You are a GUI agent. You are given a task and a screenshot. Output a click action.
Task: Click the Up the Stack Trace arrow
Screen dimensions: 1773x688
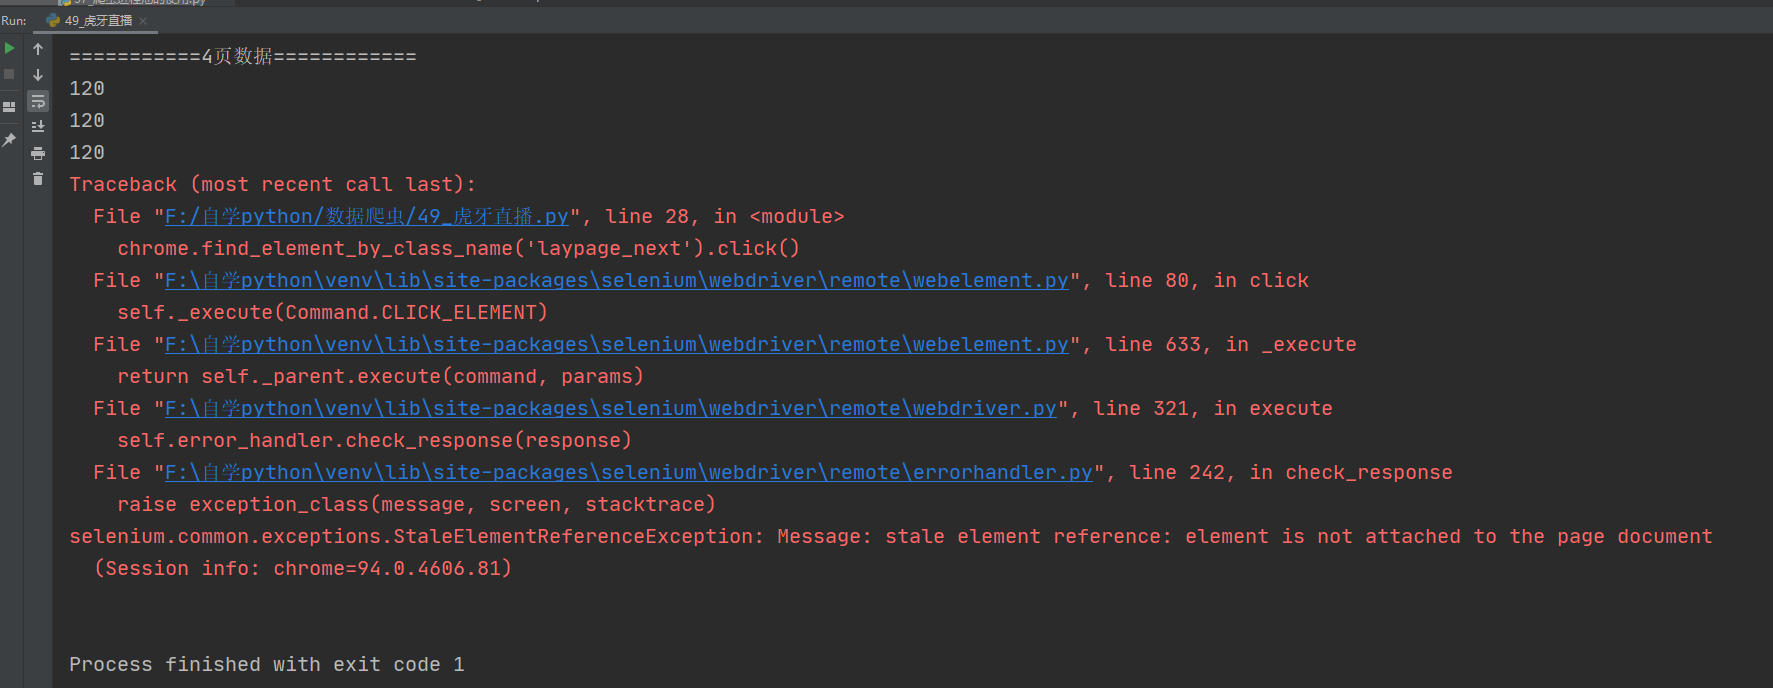[38, 49]
